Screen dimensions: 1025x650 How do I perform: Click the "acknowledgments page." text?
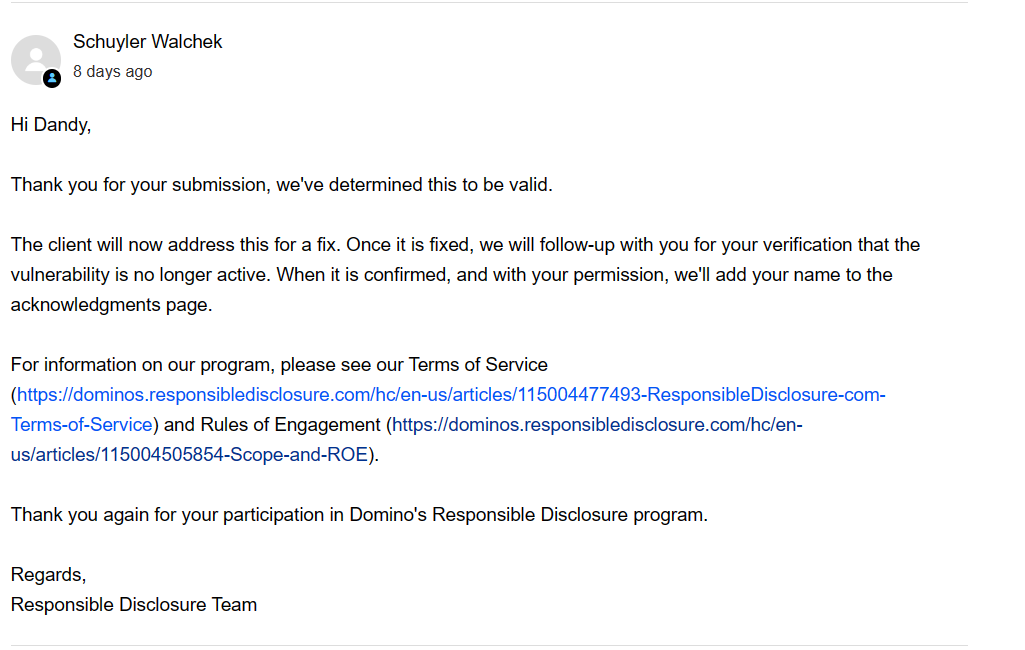[111, 305]
